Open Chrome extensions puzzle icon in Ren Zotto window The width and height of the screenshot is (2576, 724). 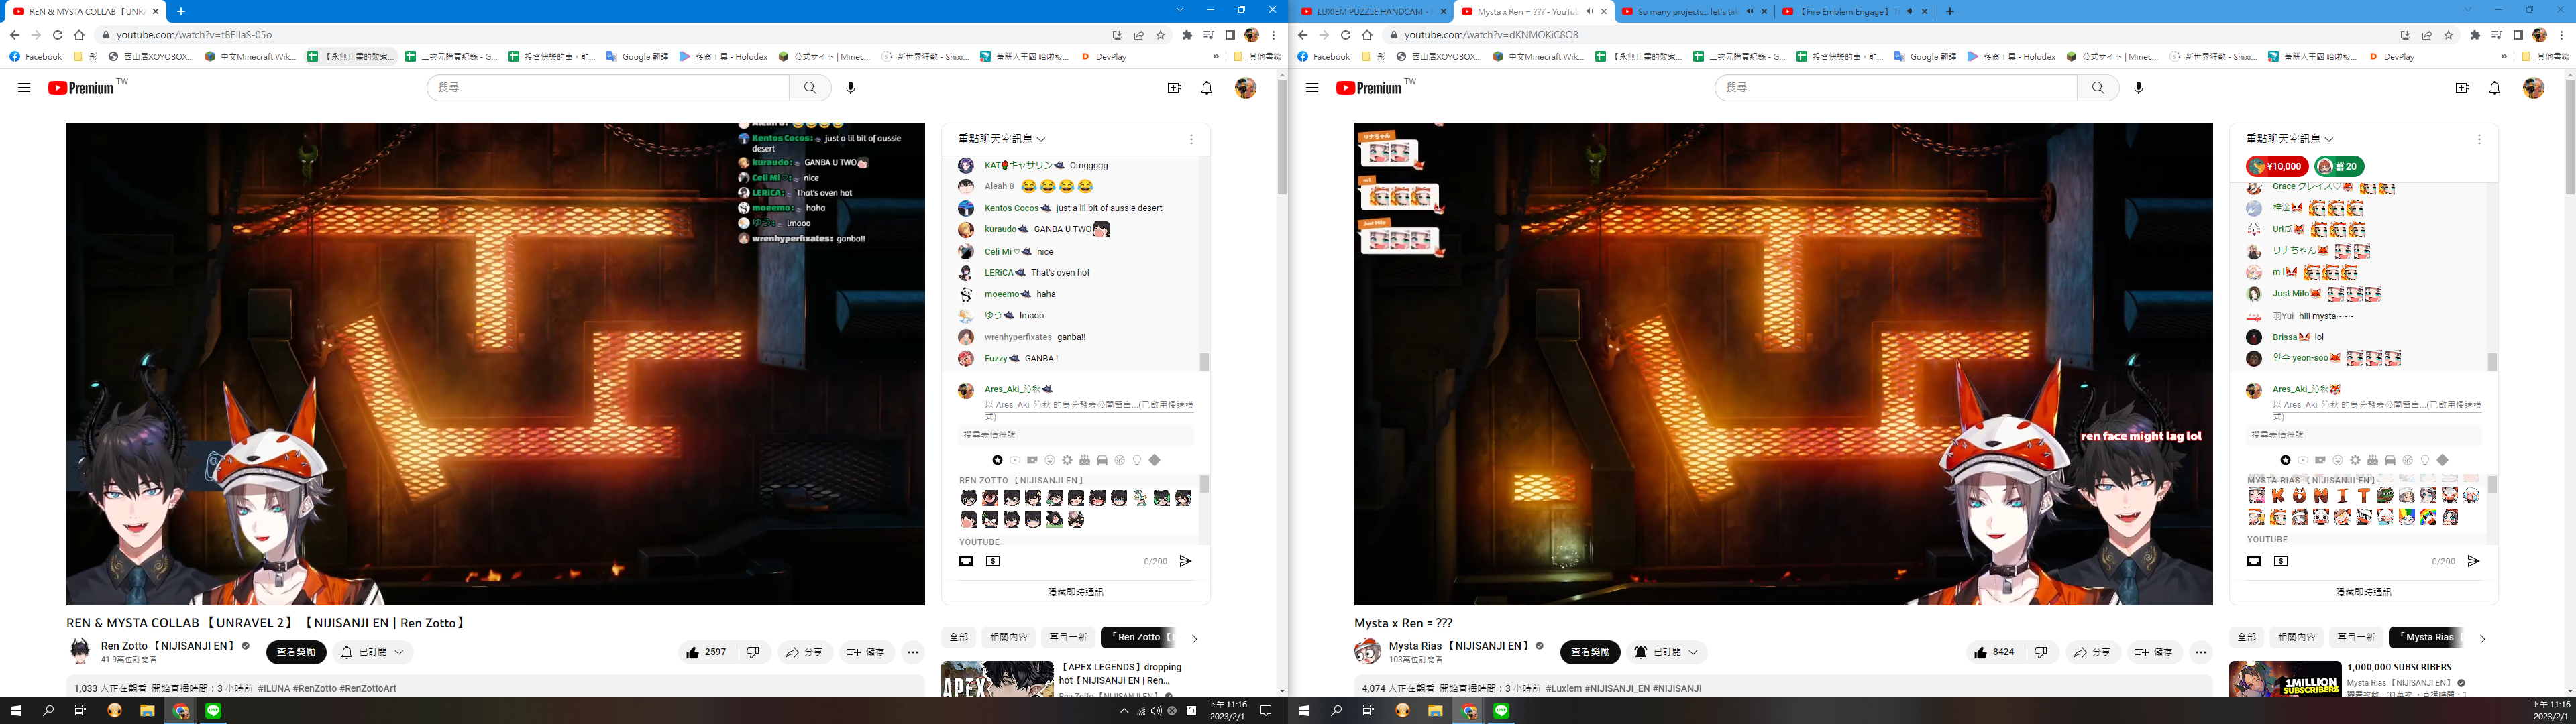[x=1187, y=35]
